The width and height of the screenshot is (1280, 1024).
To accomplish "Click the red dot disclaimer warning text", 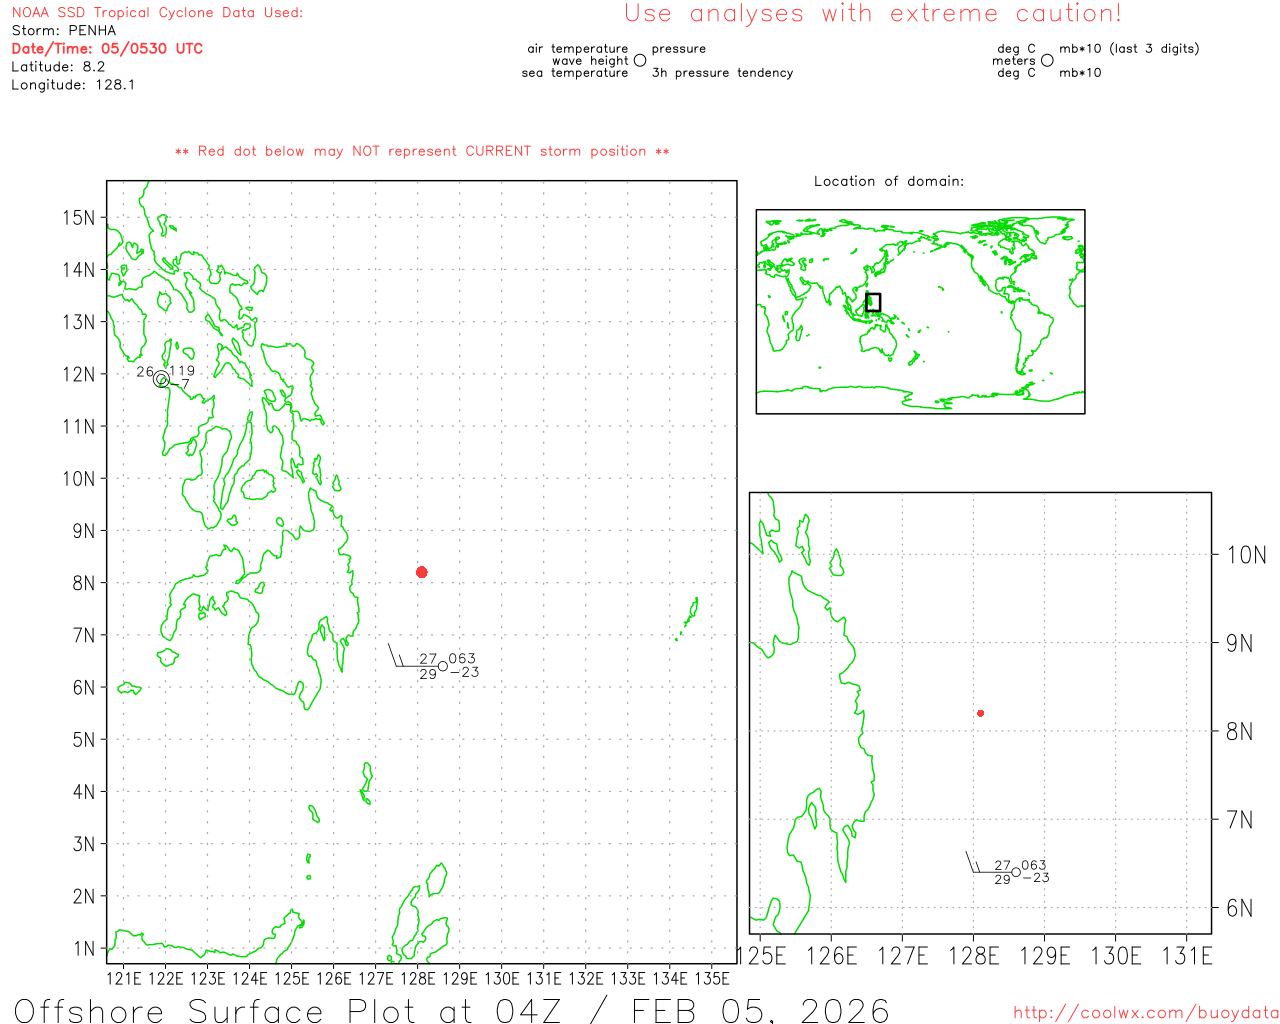I will click(x=422, y=151).
